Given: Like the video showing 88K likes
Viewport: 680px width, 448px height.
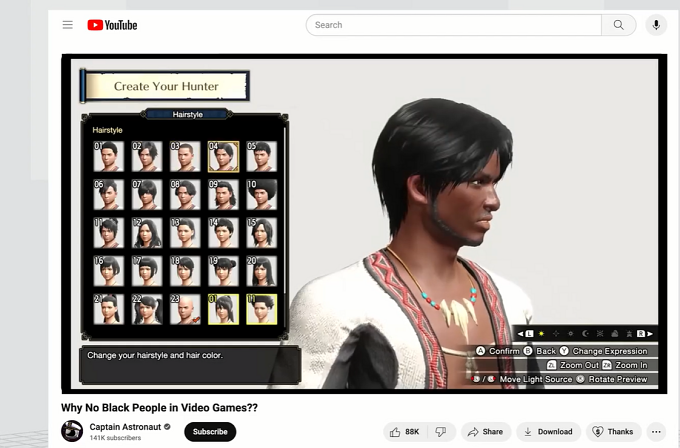Looking at the screenshot, I should (x=405, y=432).
